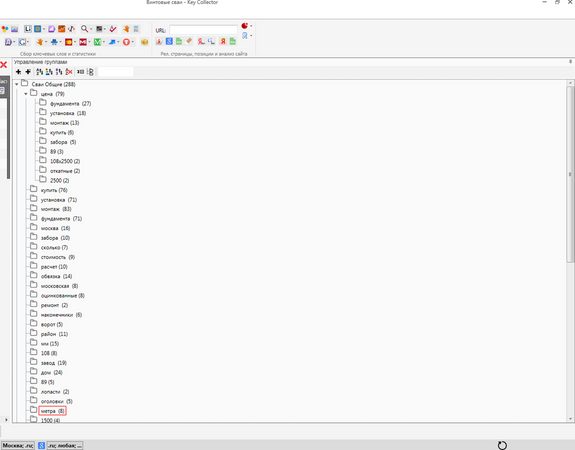Open dropdown arrow next to magnifier icon
575x450 pixels.
(91, 29)
